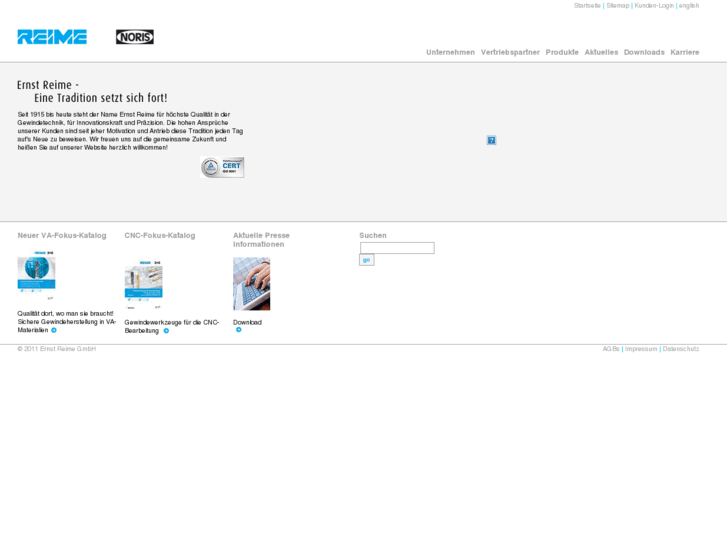This screenshot has height=545, width=727.
Task: Click arrow icon after CNC-Bearbeitung text
Action: pyautogui.click(x=166, y=331)
